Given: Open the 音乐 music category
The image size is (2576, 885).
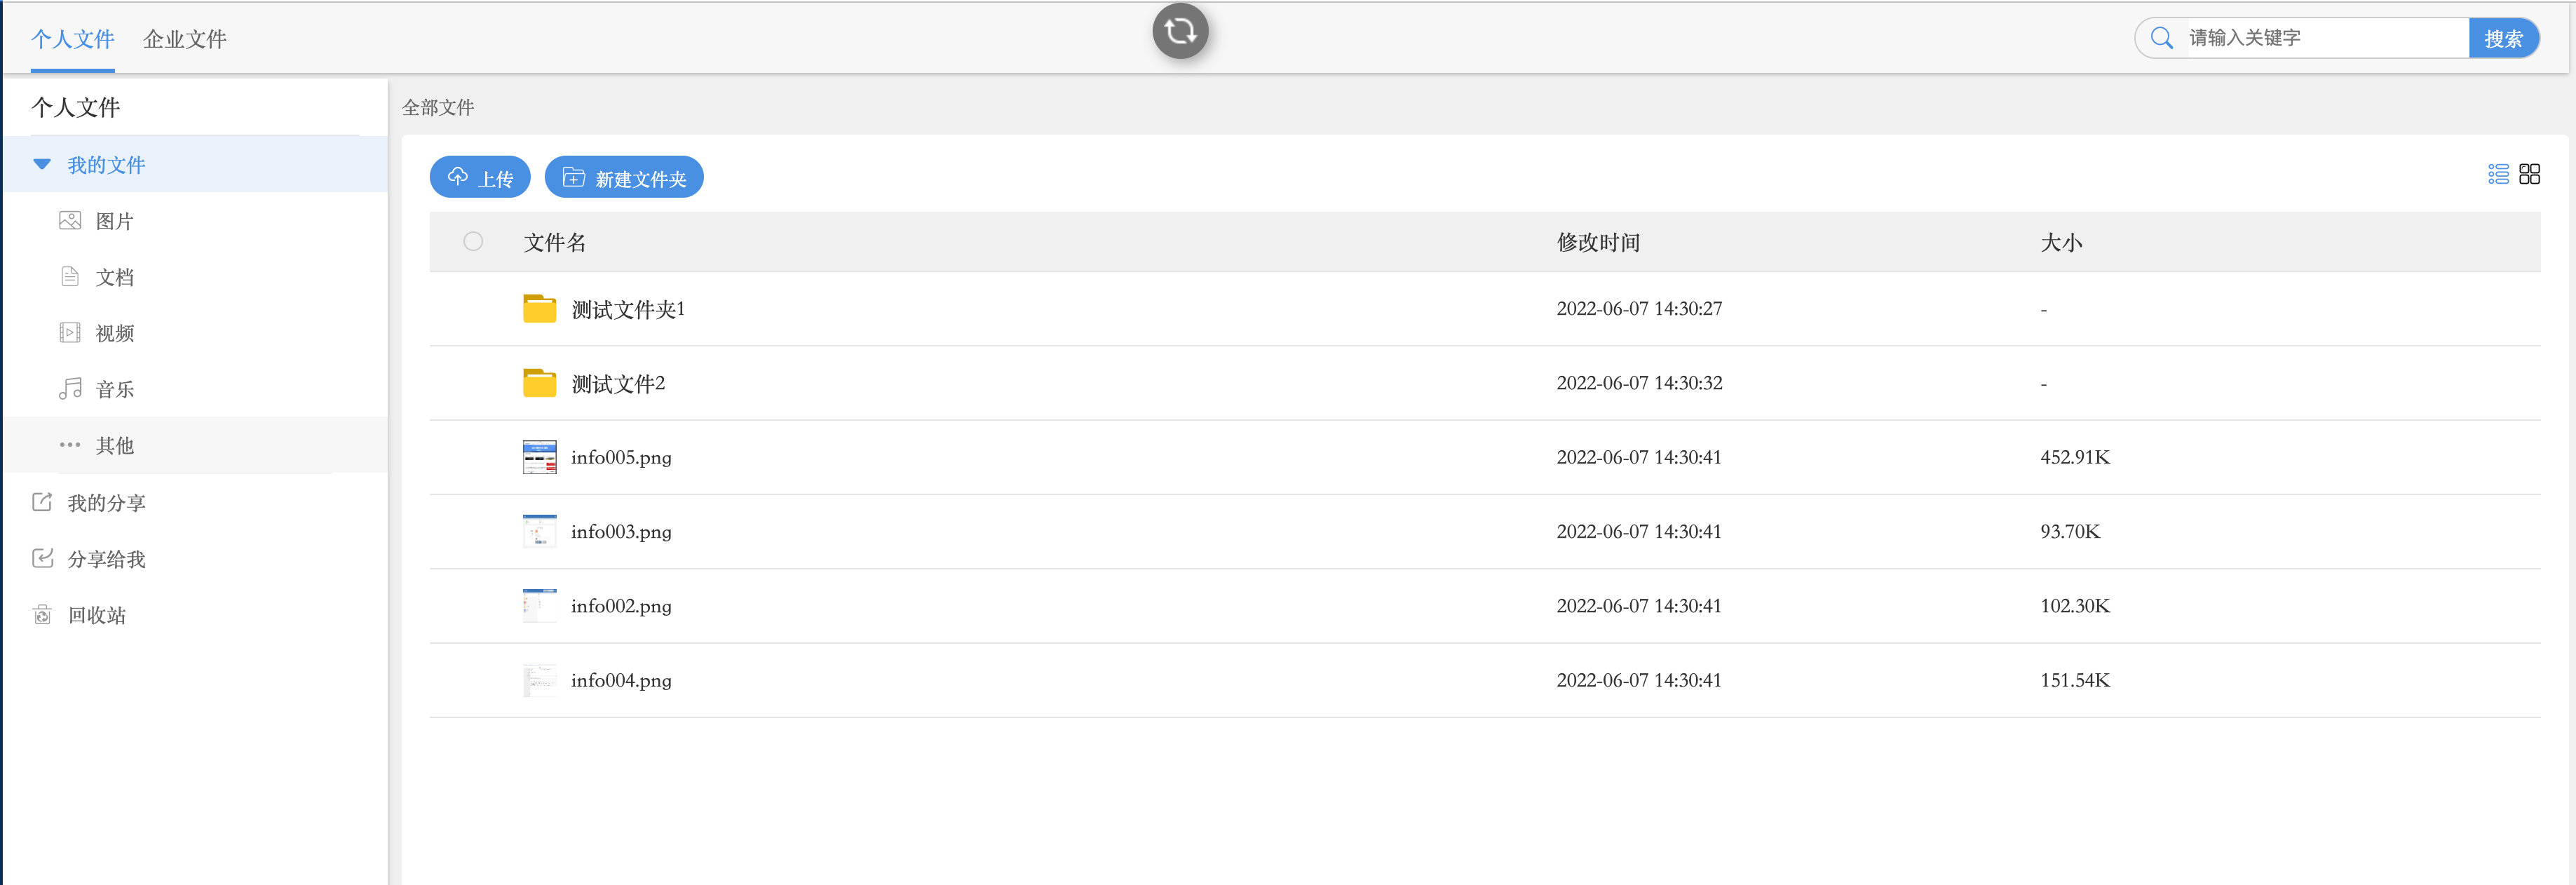Looking at the screenshot, I should (113, 389).
